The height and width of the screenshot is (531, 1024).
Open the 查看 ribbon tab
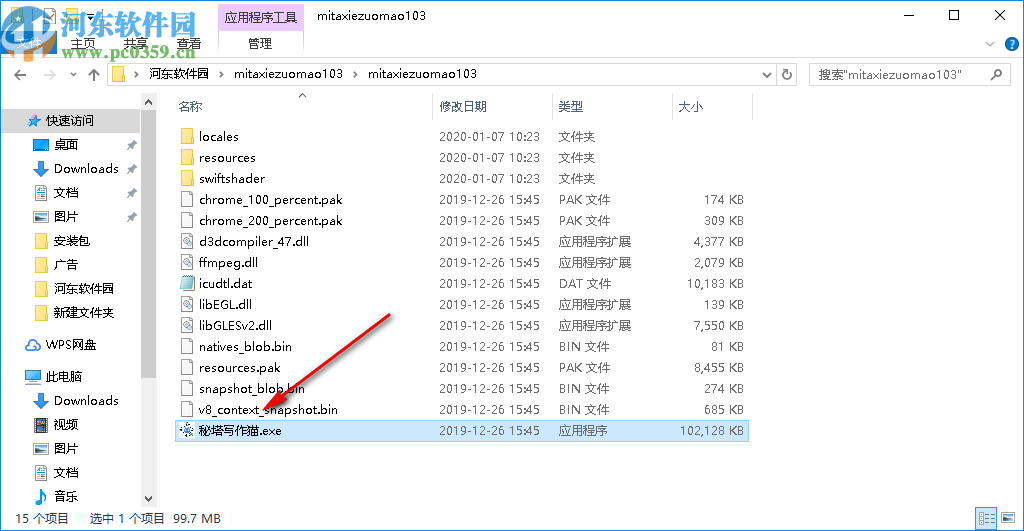coord(189,44)
